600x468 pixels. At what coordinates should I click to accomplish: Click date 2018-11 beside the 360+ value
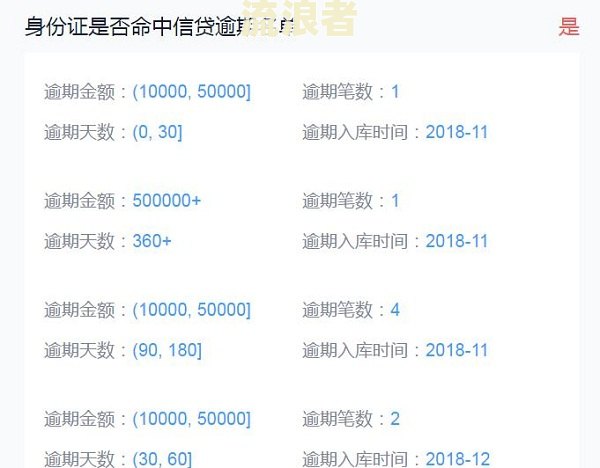pos(457,241)
